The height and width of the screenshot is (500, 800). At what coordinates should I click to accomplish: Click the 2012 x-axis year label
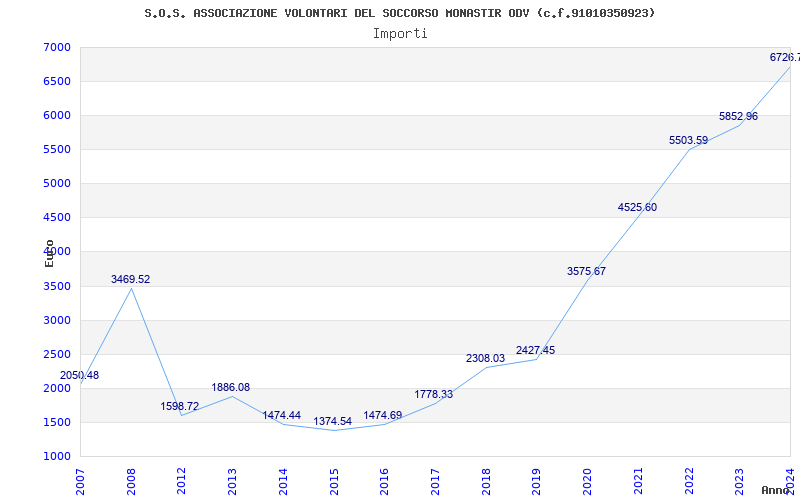pyautogui.click(x=181, y=481)
